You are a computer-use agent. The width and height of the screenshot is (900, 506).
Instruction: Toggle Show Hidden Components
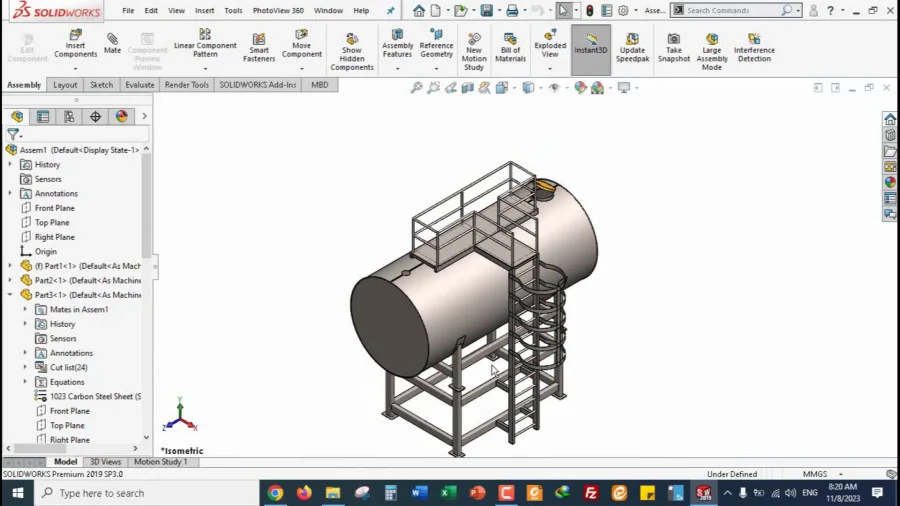352,52
